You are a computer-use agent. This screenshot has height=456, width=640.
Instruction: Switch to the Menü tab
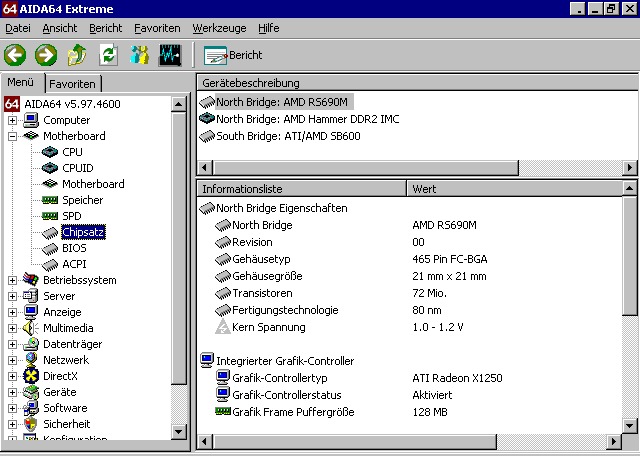coord(20,82)
